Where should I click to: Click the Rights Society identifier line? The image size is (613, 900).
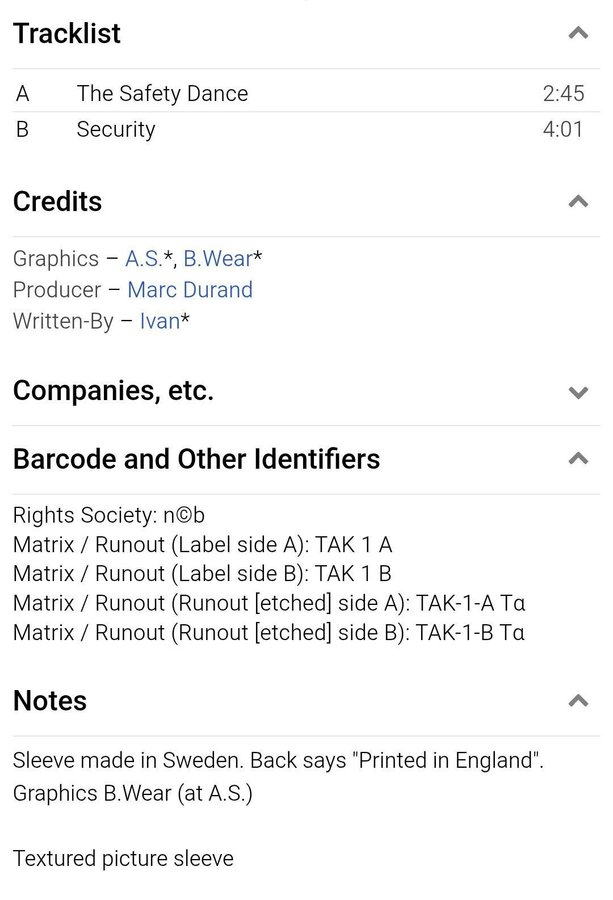(x=109, y=516)
